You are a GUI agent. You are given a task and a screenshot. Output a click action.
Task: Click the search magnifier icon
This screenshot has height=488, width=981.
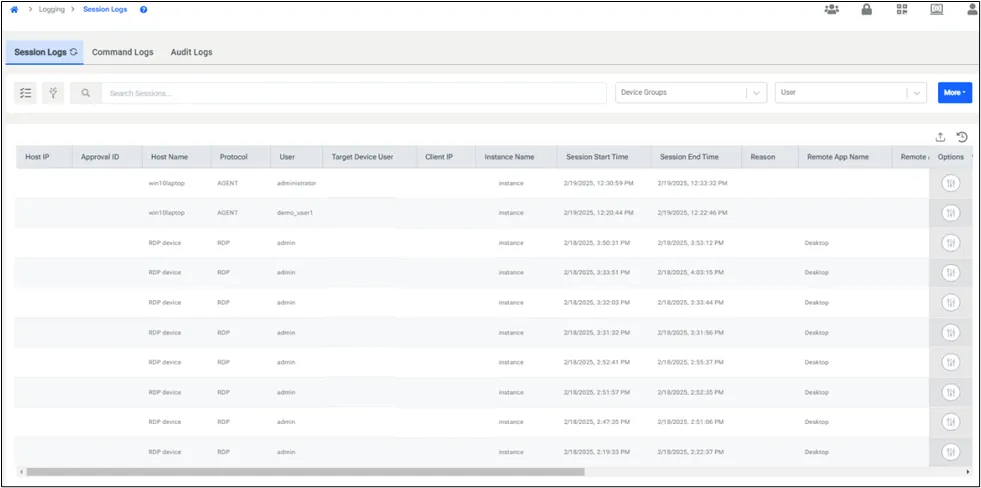(x=86, y=93)
